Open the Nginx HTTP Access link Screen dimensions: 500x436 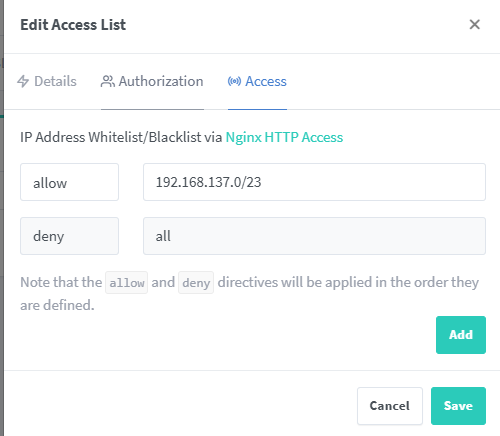click(x=284, y=137)
